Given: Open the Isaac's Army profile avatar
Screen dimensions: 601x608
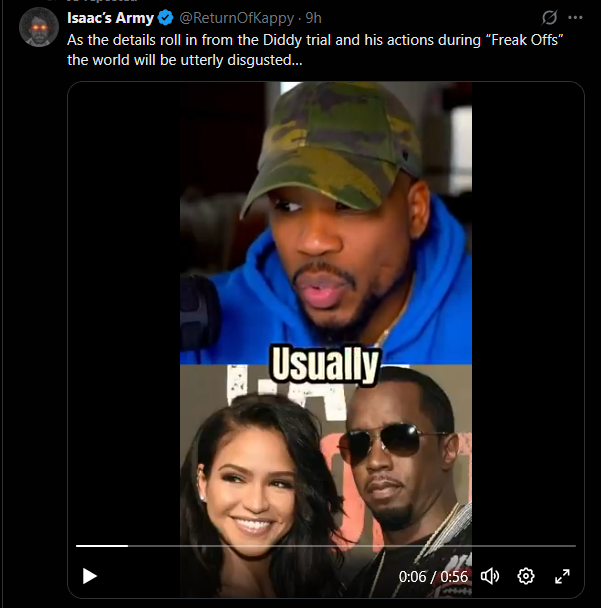Looking at the screenshot, I should [39, 27].
